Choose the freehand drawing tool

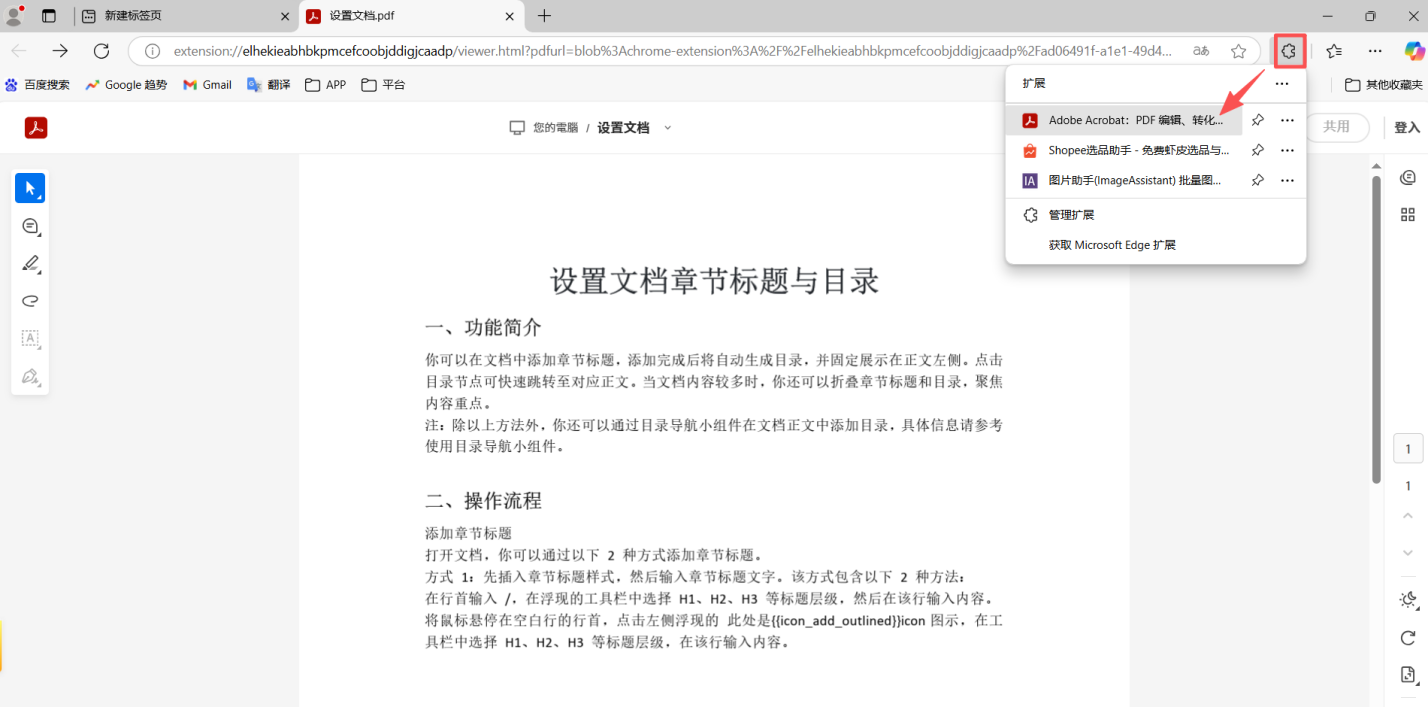[x=30, y=300]
